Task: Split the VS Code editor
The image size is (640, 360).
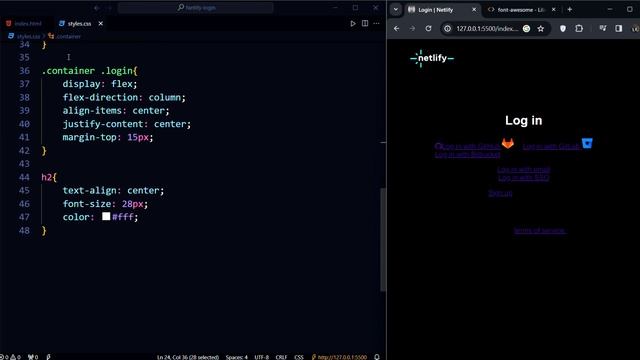Action: (365, 24)
